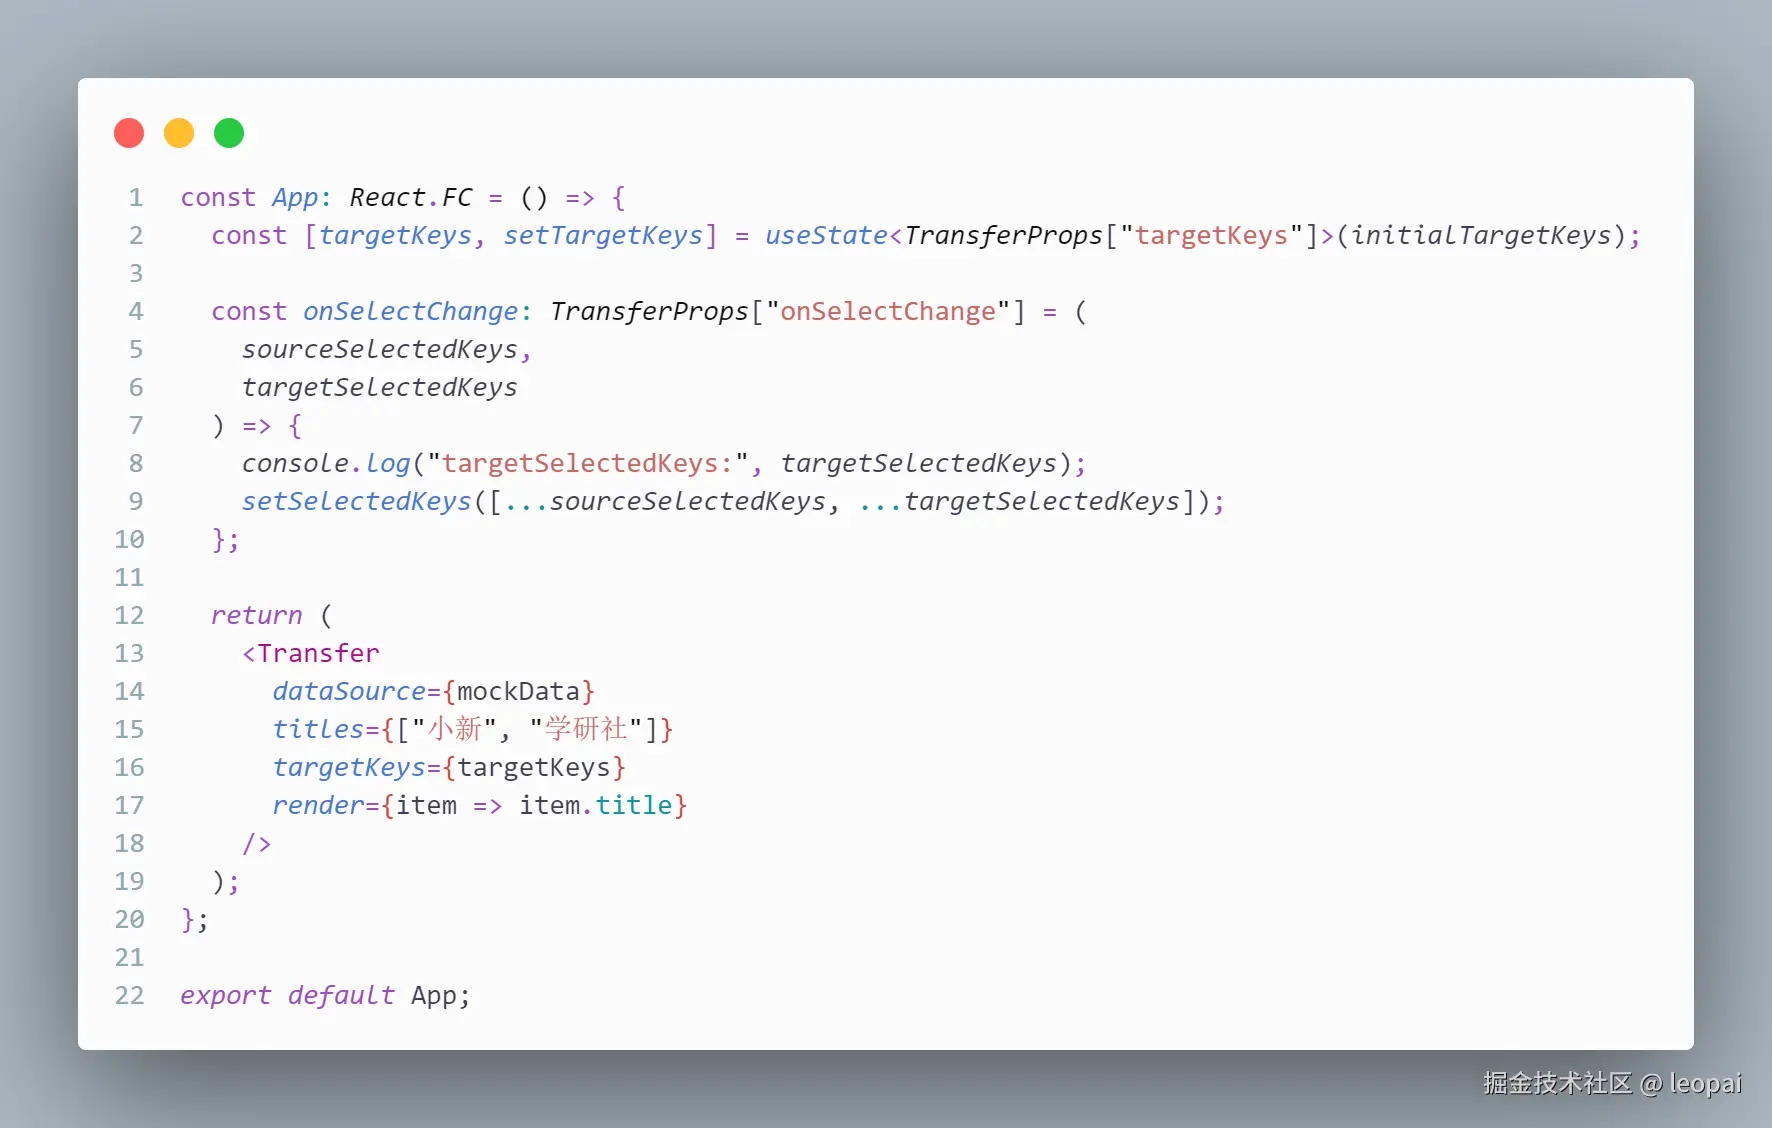Click line number 12 in the gutter
The width and height of the screenshot is (1772, 1128).
[x=129, y=616]
